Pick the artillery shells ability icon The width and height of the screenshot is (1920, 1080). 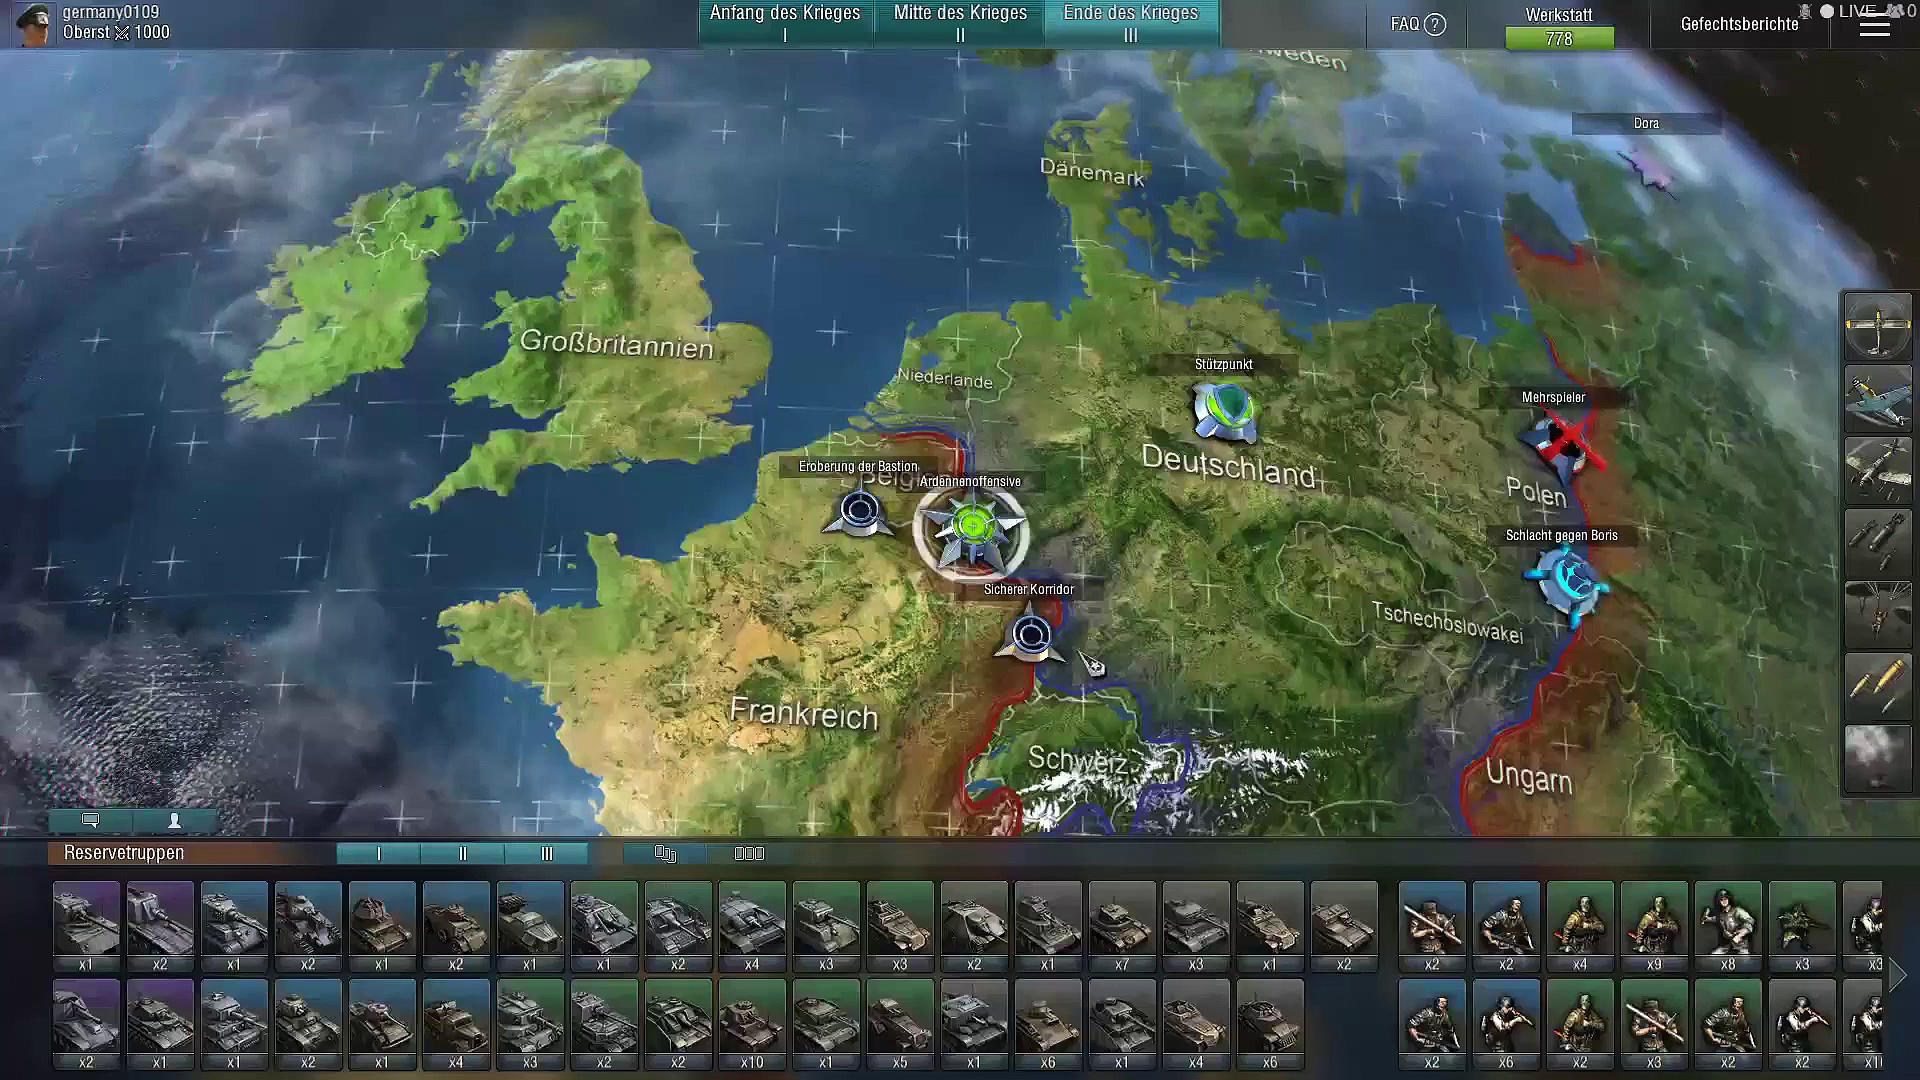click(1877, 686)
